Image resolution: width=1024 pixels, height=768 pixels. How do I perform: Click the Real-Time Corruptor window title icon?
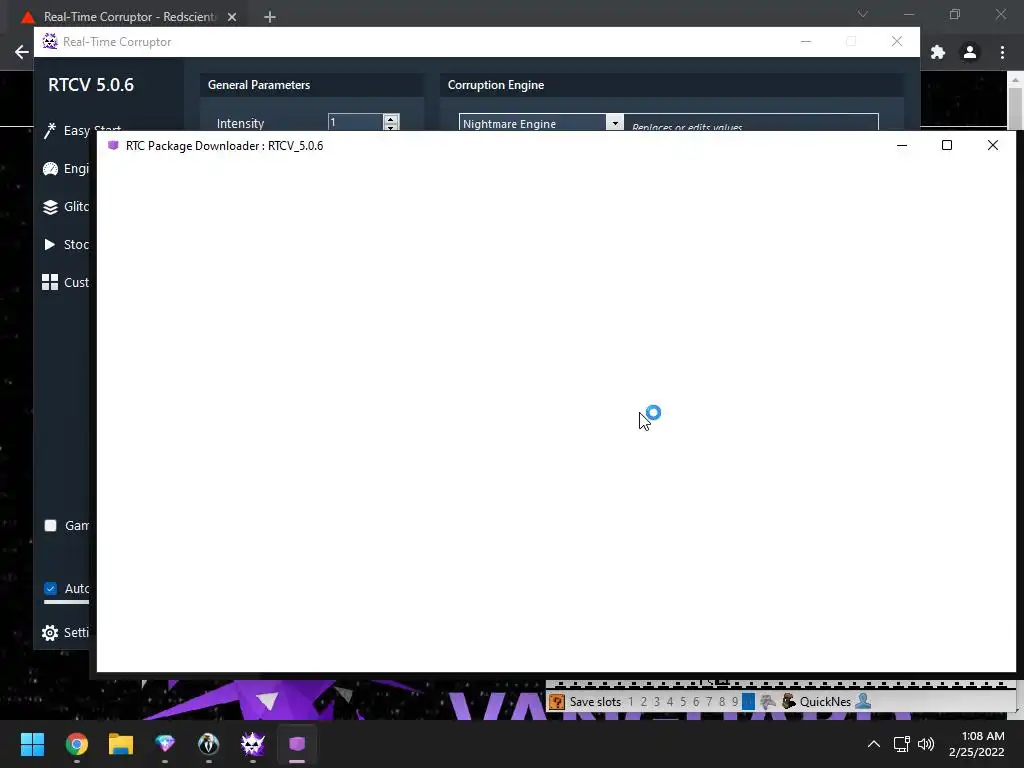coord(50,41)
